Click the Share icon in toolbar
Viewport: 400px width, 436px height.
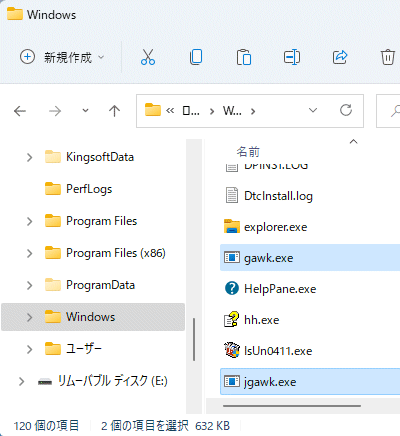tap(340, 57)
